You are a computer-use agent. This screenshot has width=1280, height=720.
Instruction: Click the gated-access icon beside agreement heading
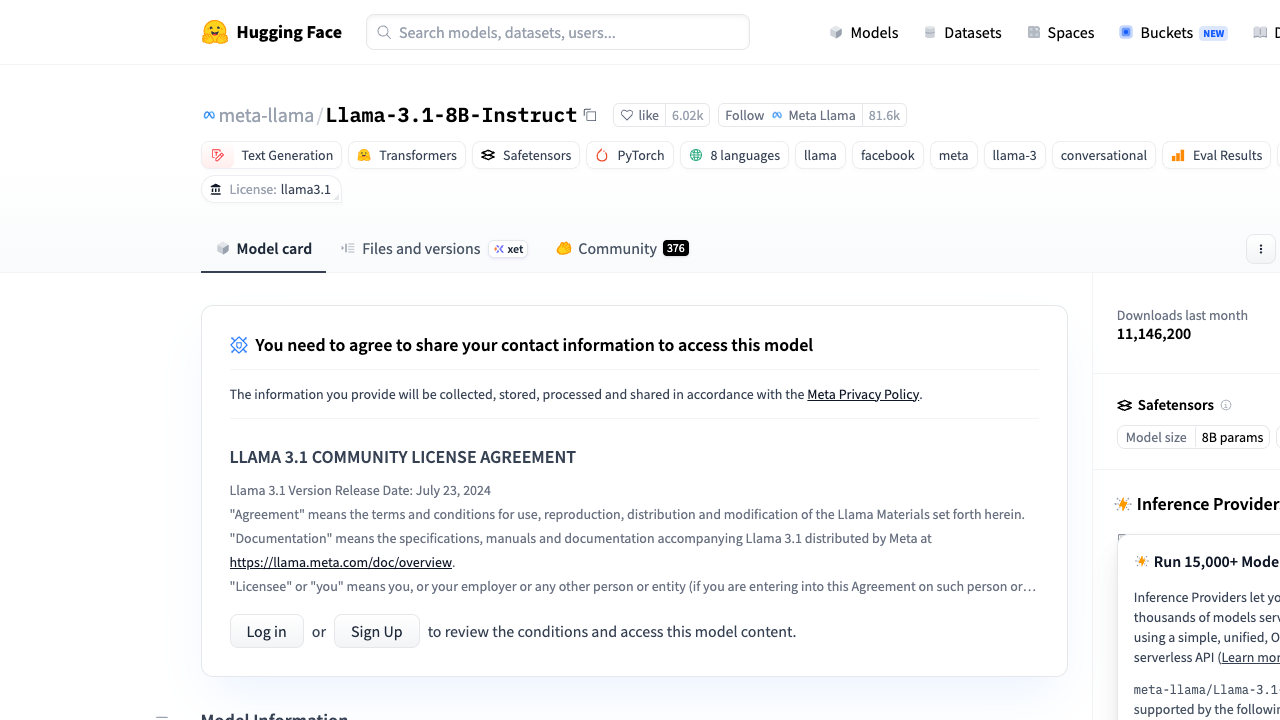pos(239,345)
